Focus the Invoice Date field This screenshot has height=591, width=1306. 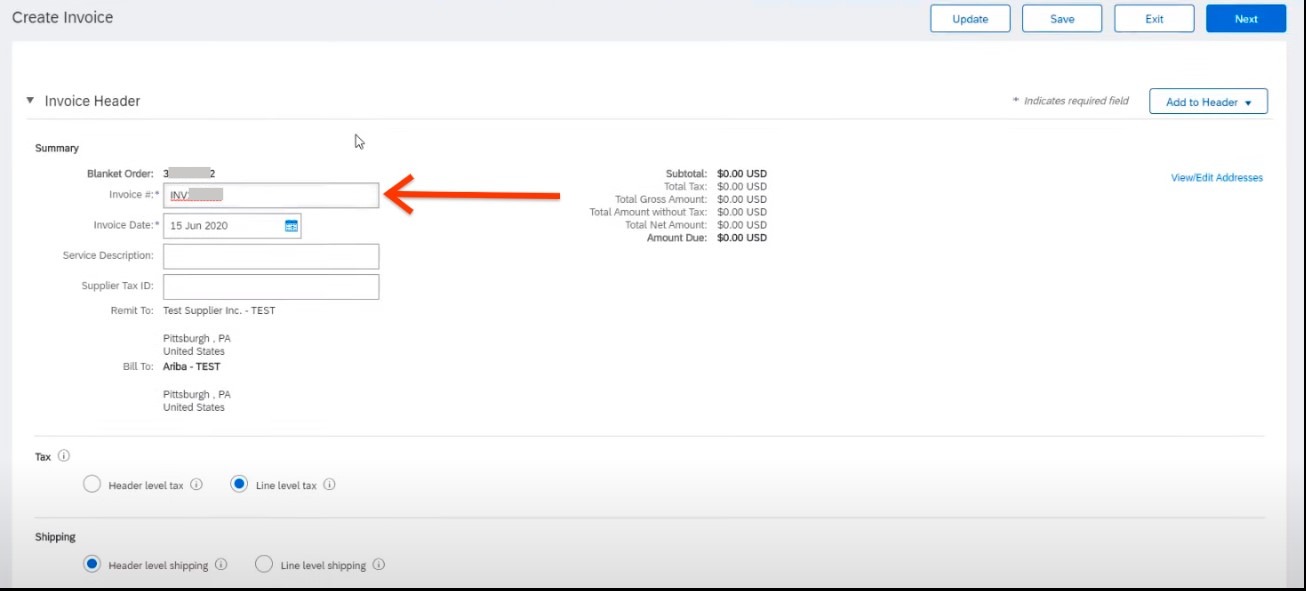[x=232, y=226]
